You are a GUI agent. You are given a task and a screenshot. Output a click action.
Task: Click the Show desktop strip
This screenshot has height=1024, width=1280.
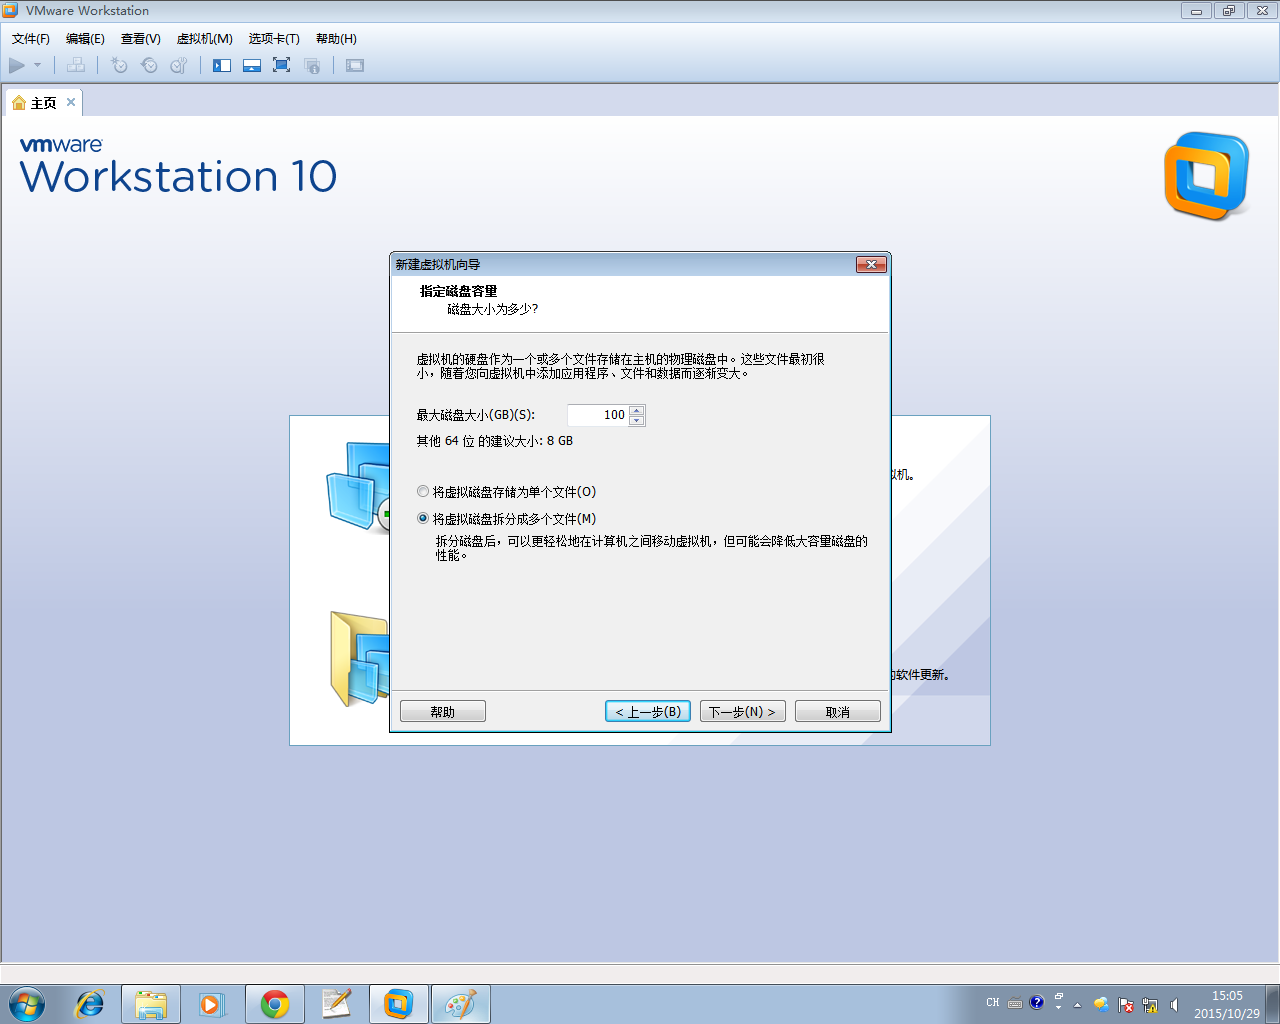point(1273,1004)
